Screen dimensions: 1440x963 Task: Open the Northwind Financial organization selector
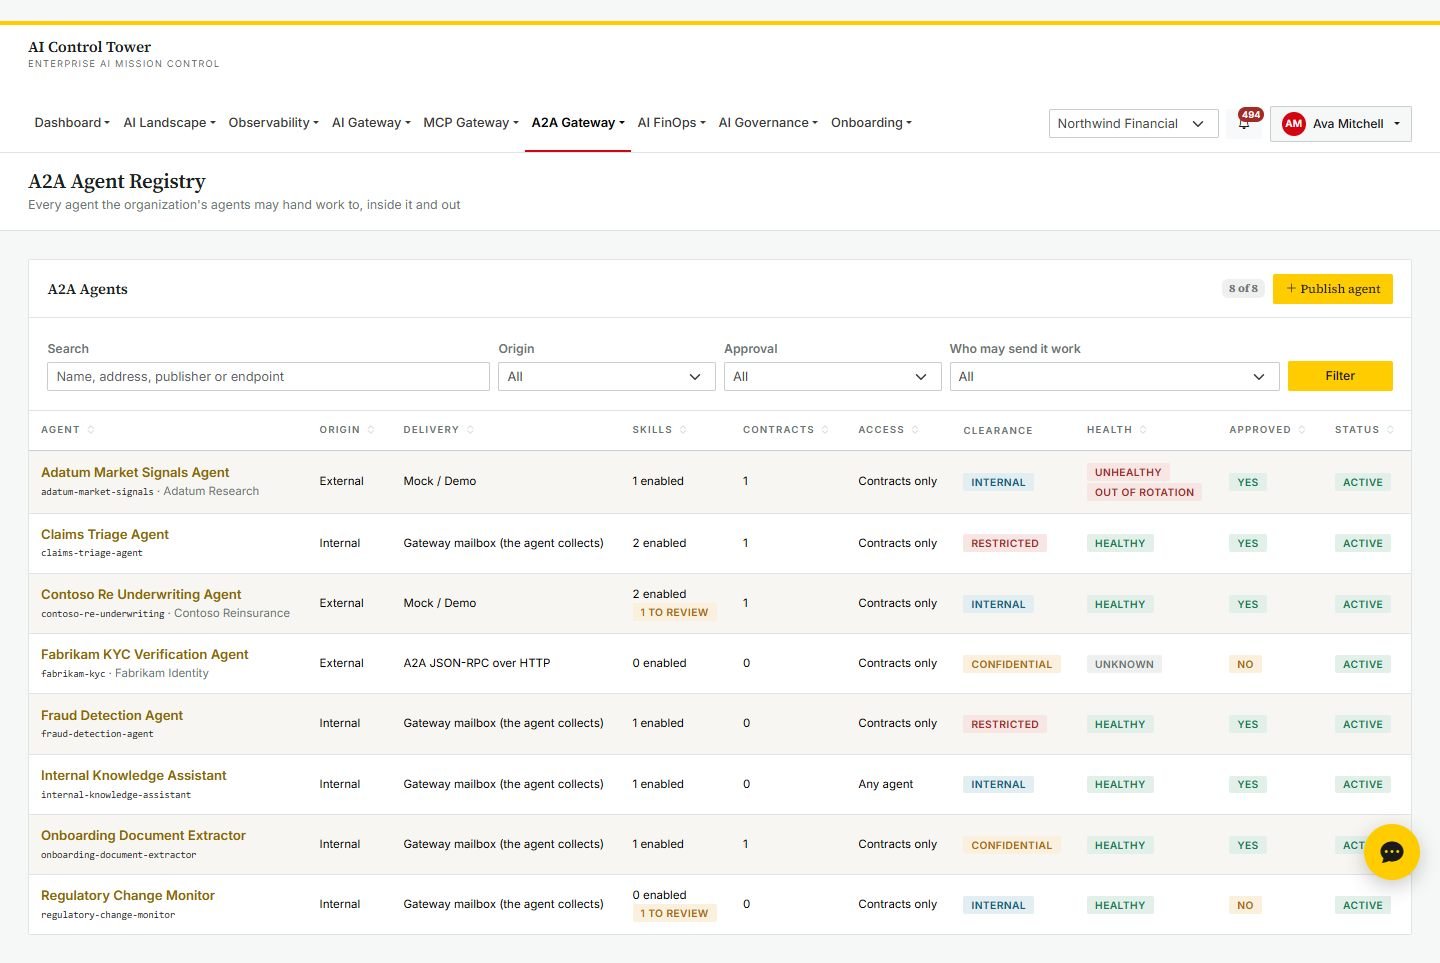coord(1133,124)
